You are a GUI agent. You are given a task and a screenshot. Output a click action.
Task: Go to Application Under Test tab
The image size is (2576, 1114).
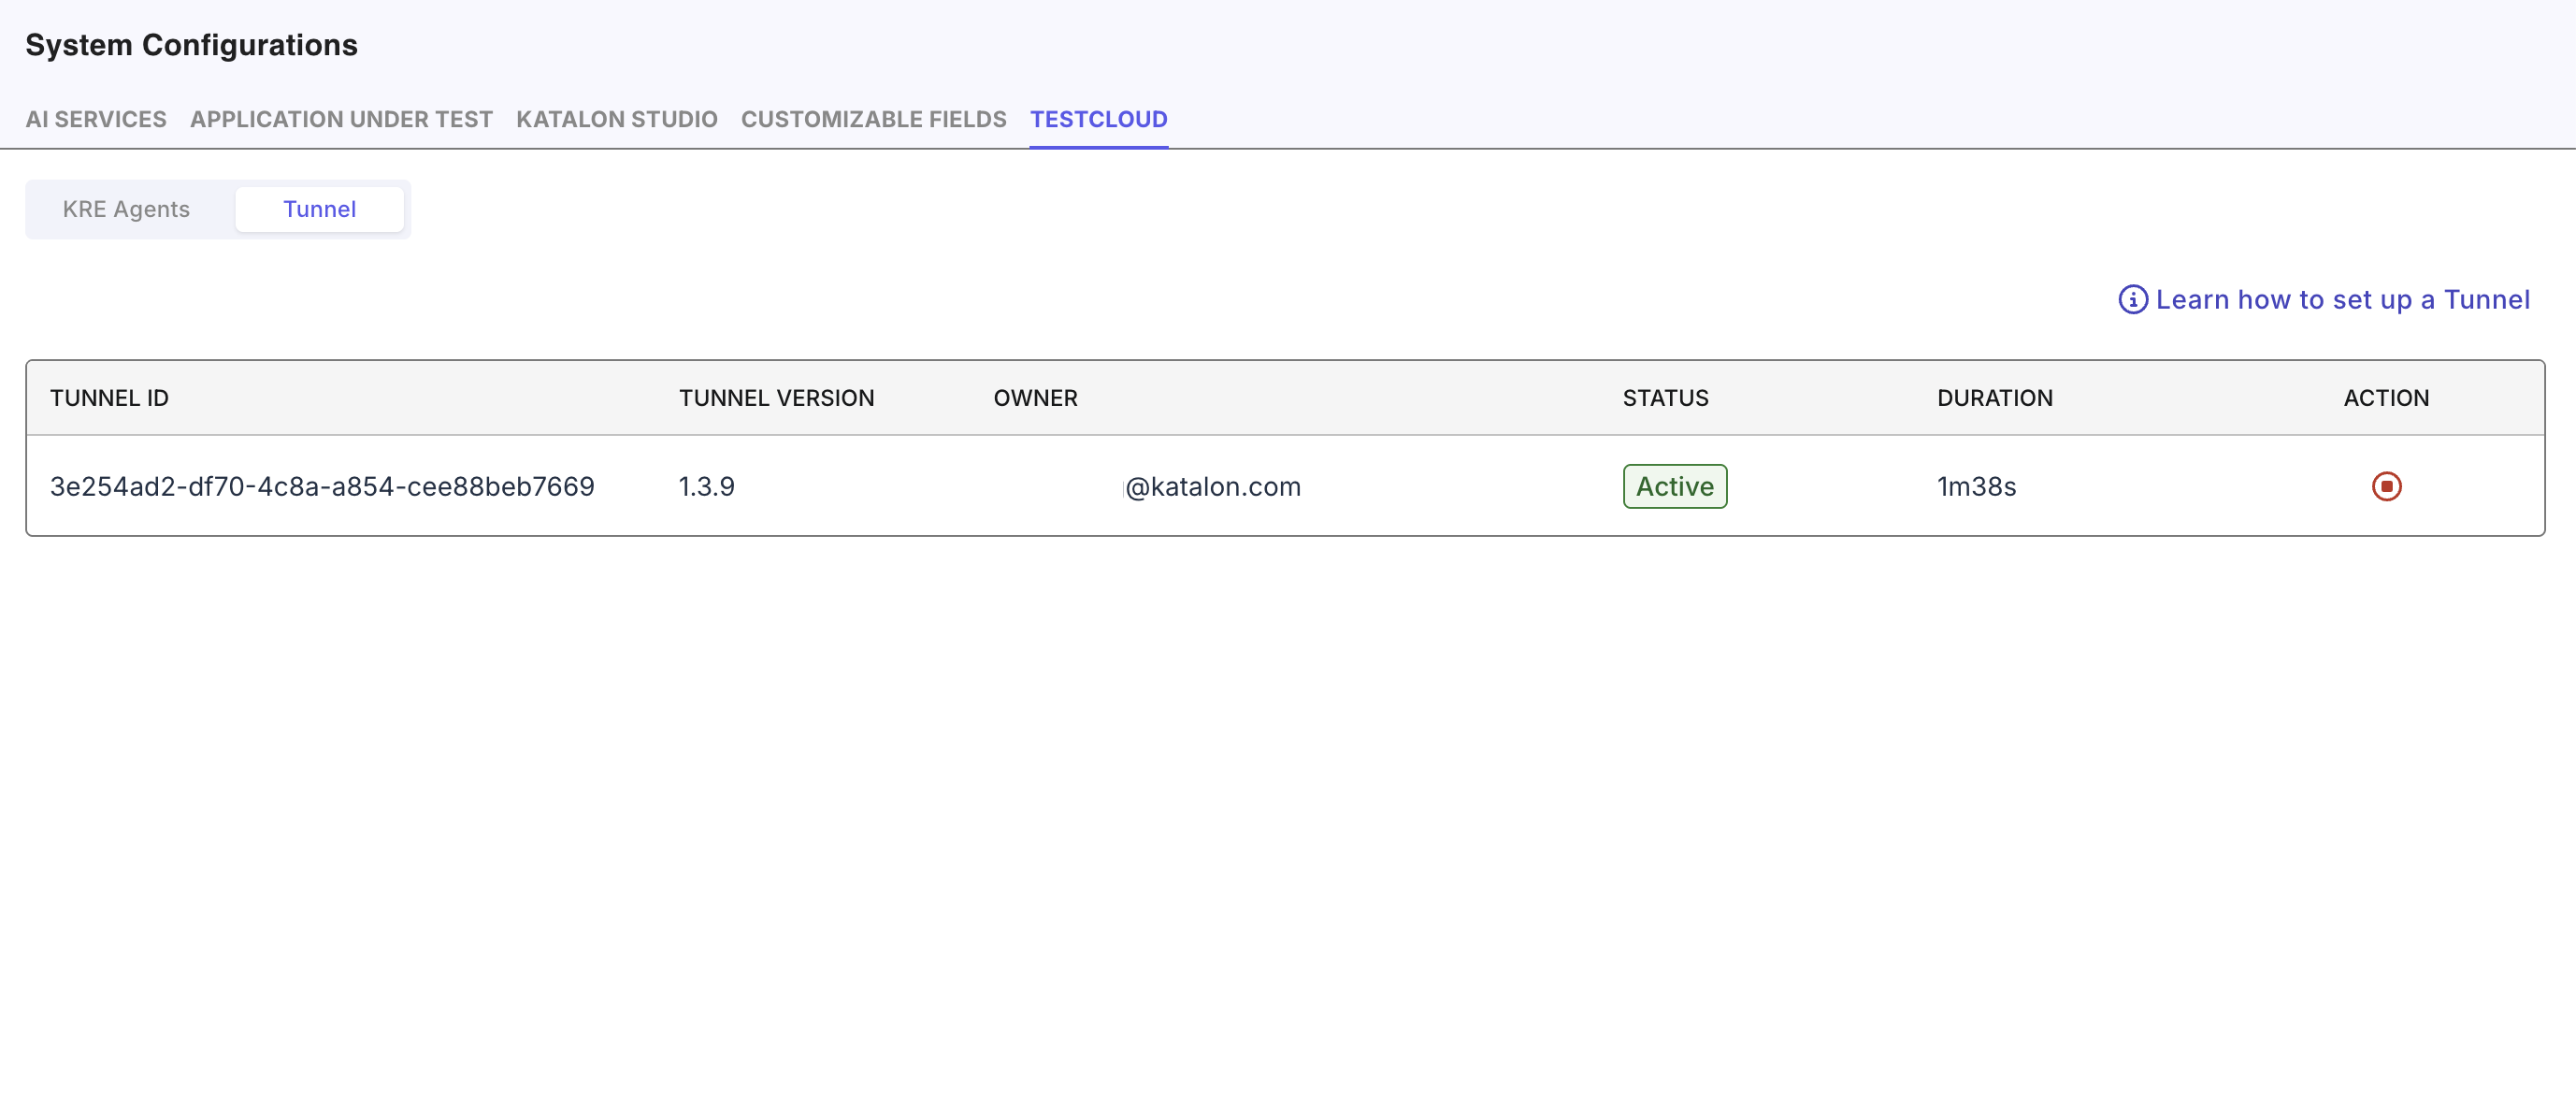pyautogui.click(x=341, y=119)
